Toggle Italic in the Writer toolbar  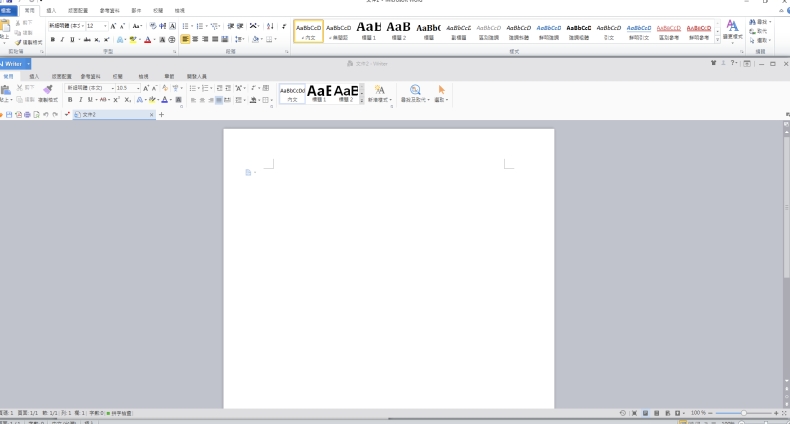point(80,100)
